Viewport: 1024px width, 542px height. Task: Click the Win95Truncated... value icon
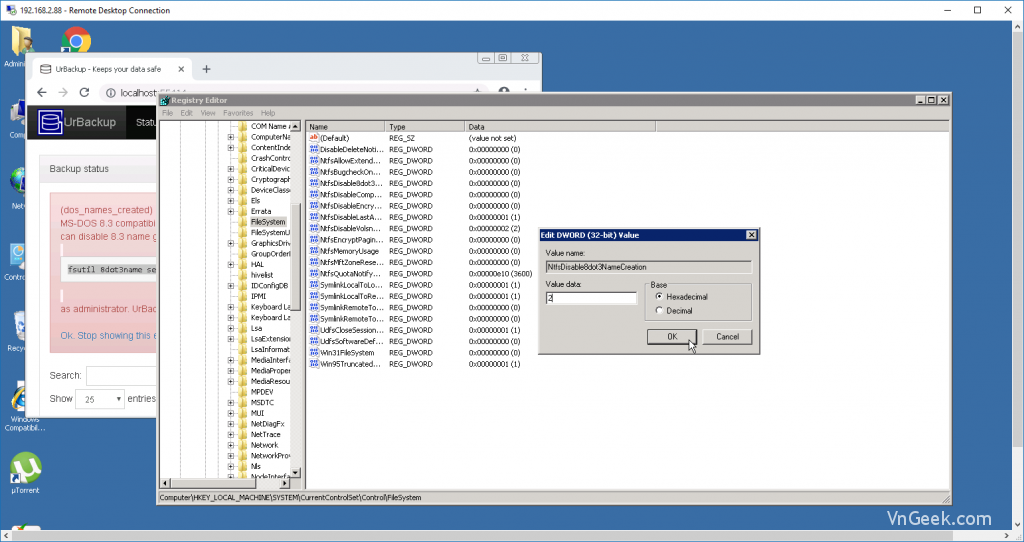(x=313, y=364)
